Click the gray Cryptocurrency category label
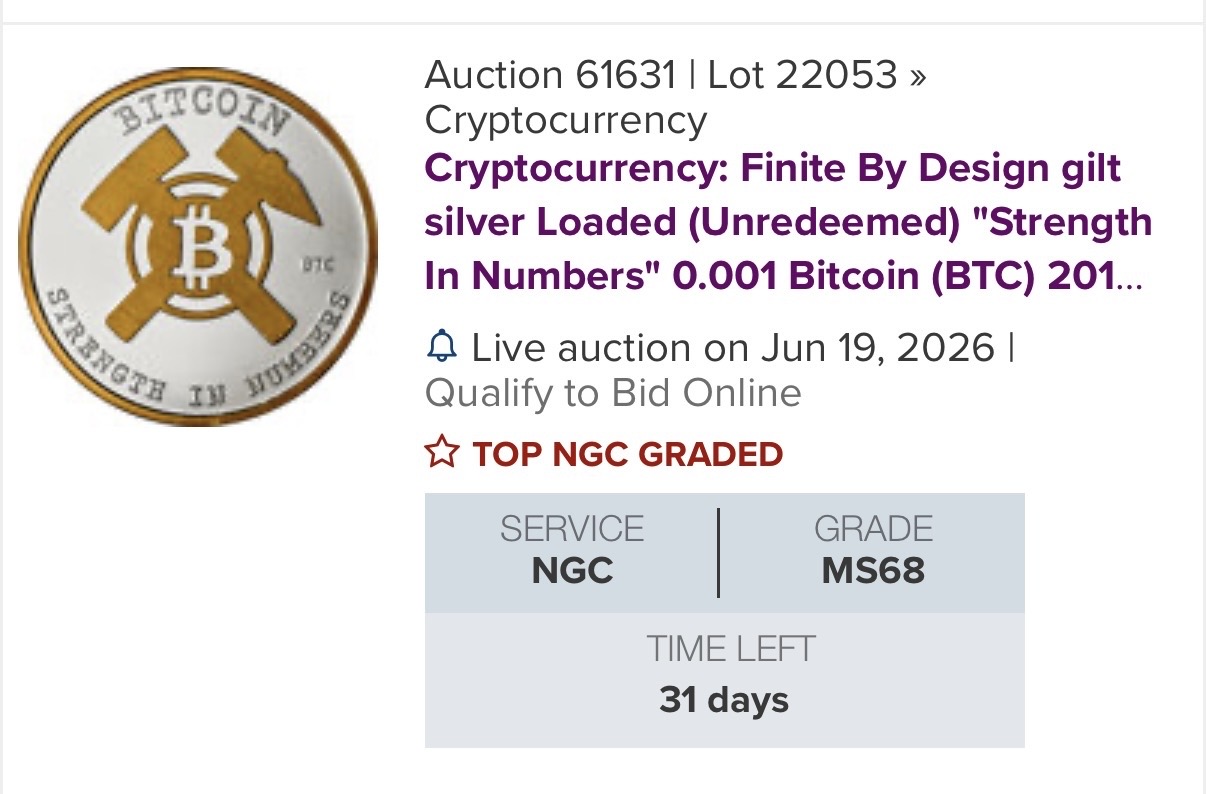1206x794 pixels. coord(566,120)
